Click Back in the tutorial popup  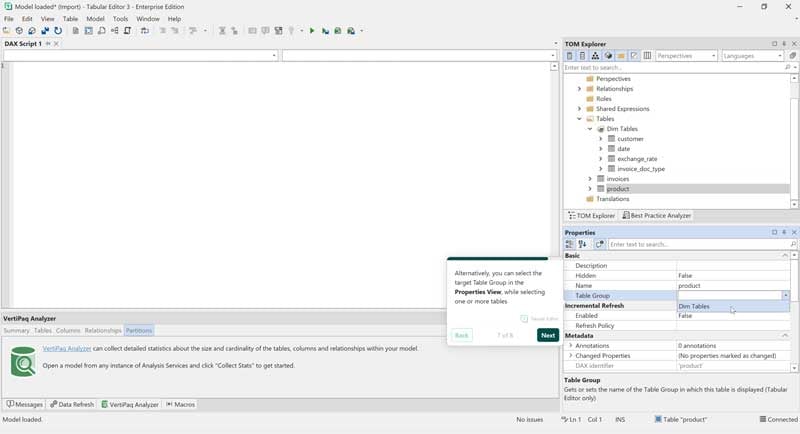(x=462, y=335)
